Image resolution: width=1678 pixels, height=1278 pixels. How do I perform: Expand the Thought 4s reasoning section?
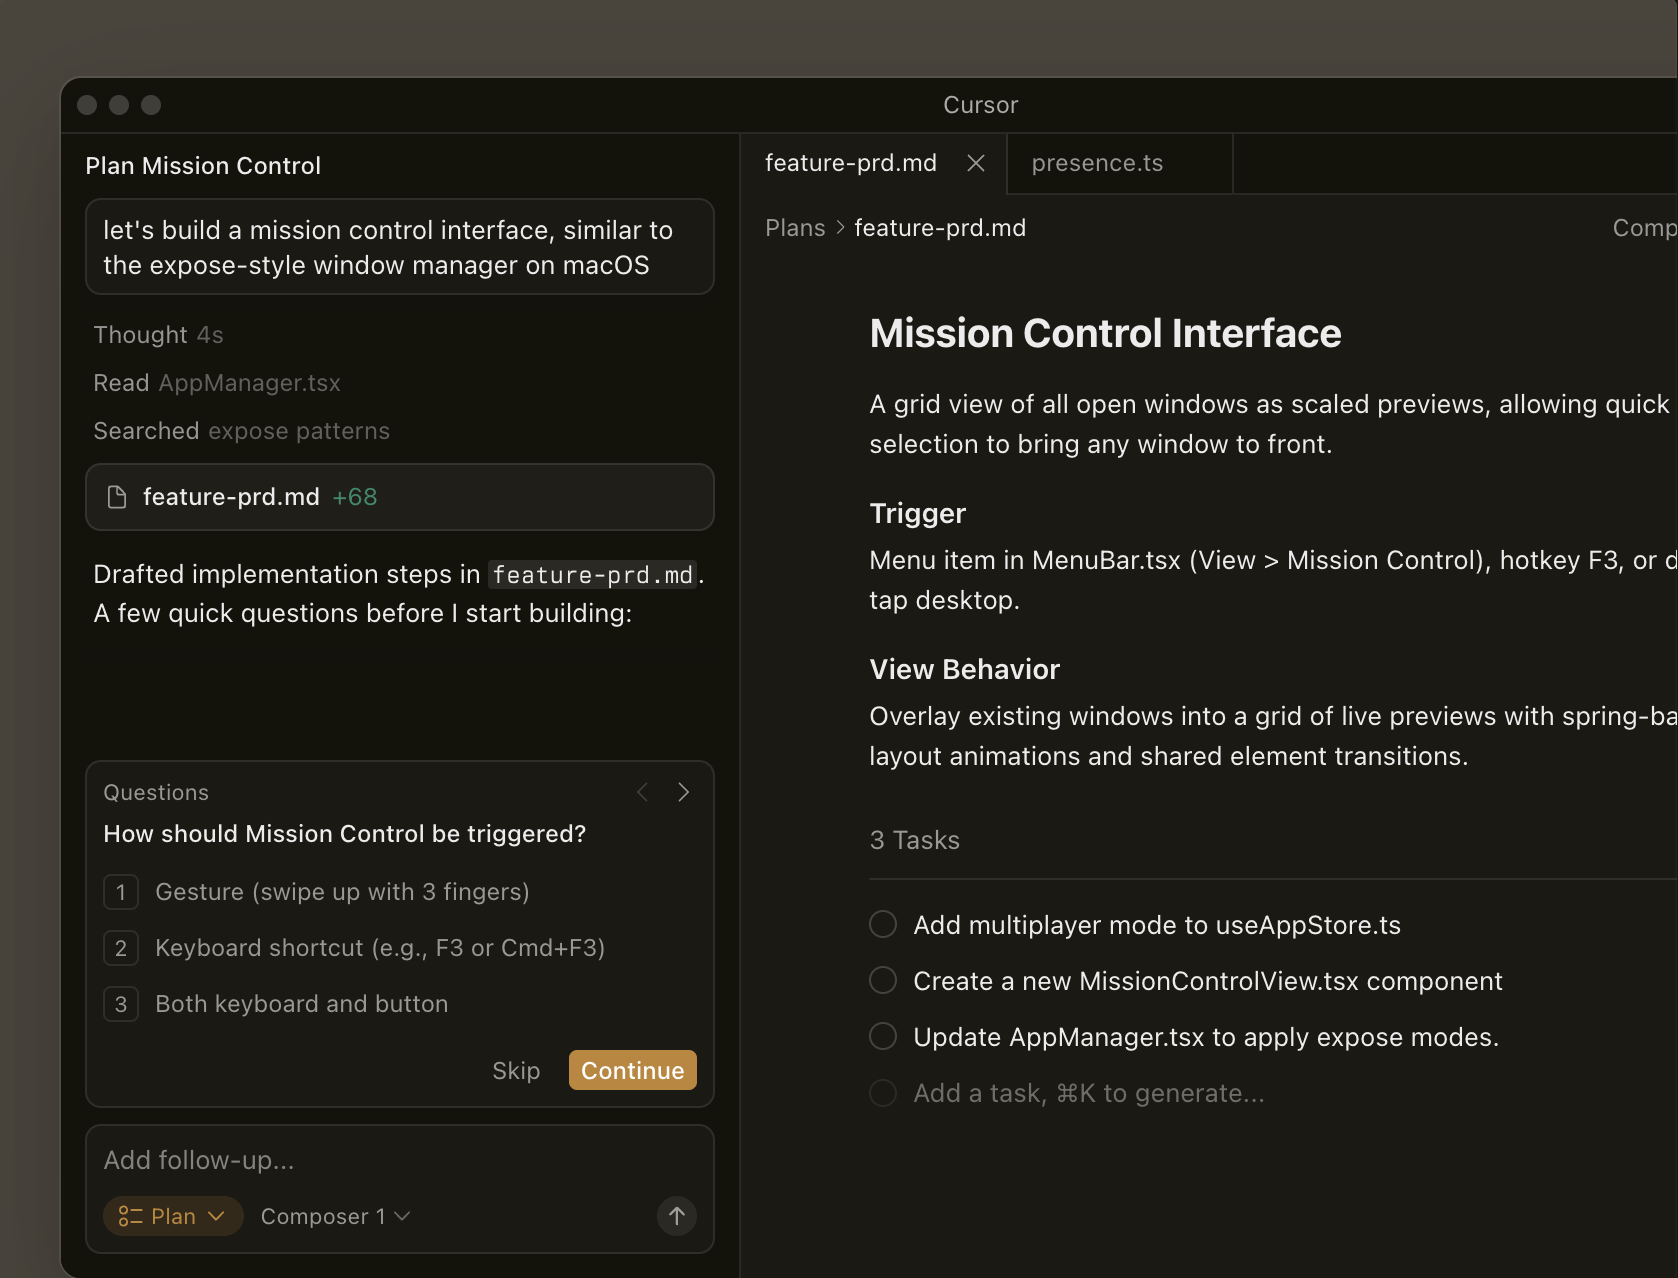click(158, 335)
